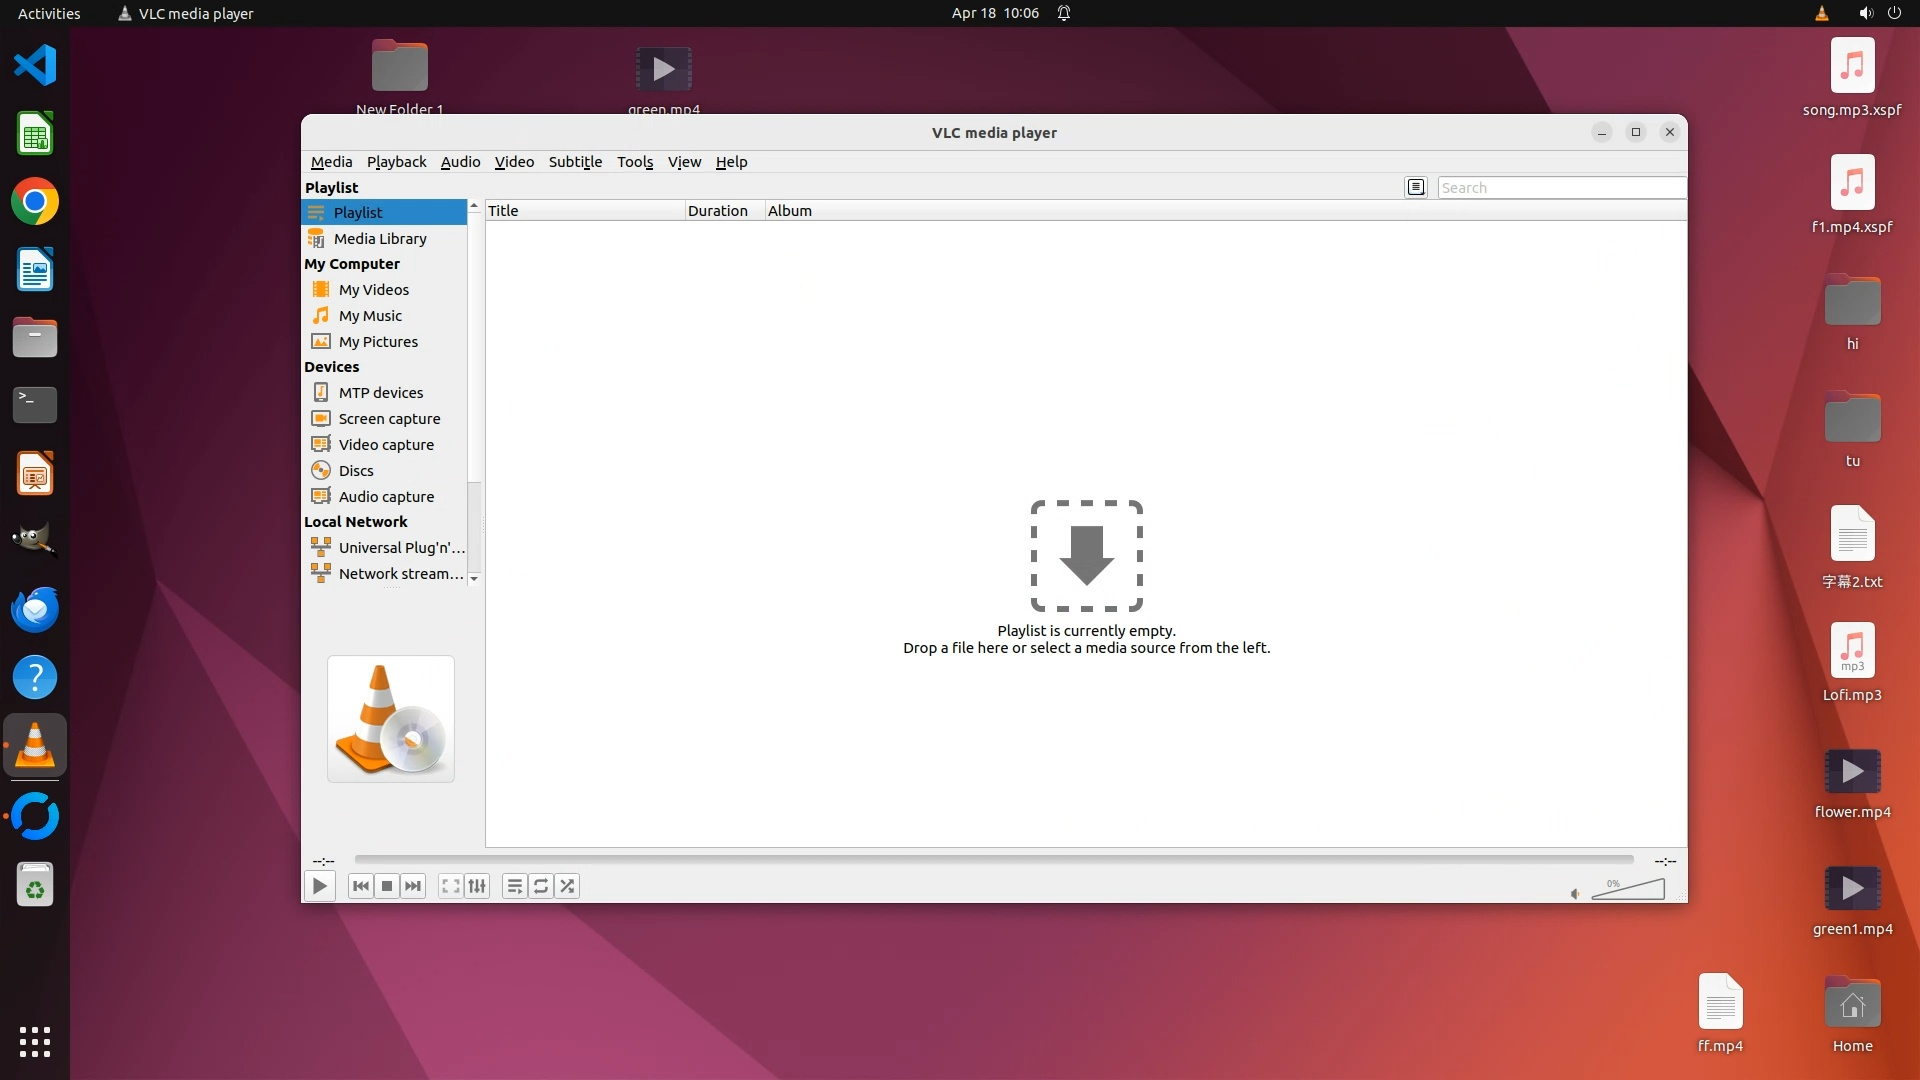This screenshot has width=1920, height=1080.
Task: Toggle the playlist view button
Action: pyautogui.click(x=514, y=886)
